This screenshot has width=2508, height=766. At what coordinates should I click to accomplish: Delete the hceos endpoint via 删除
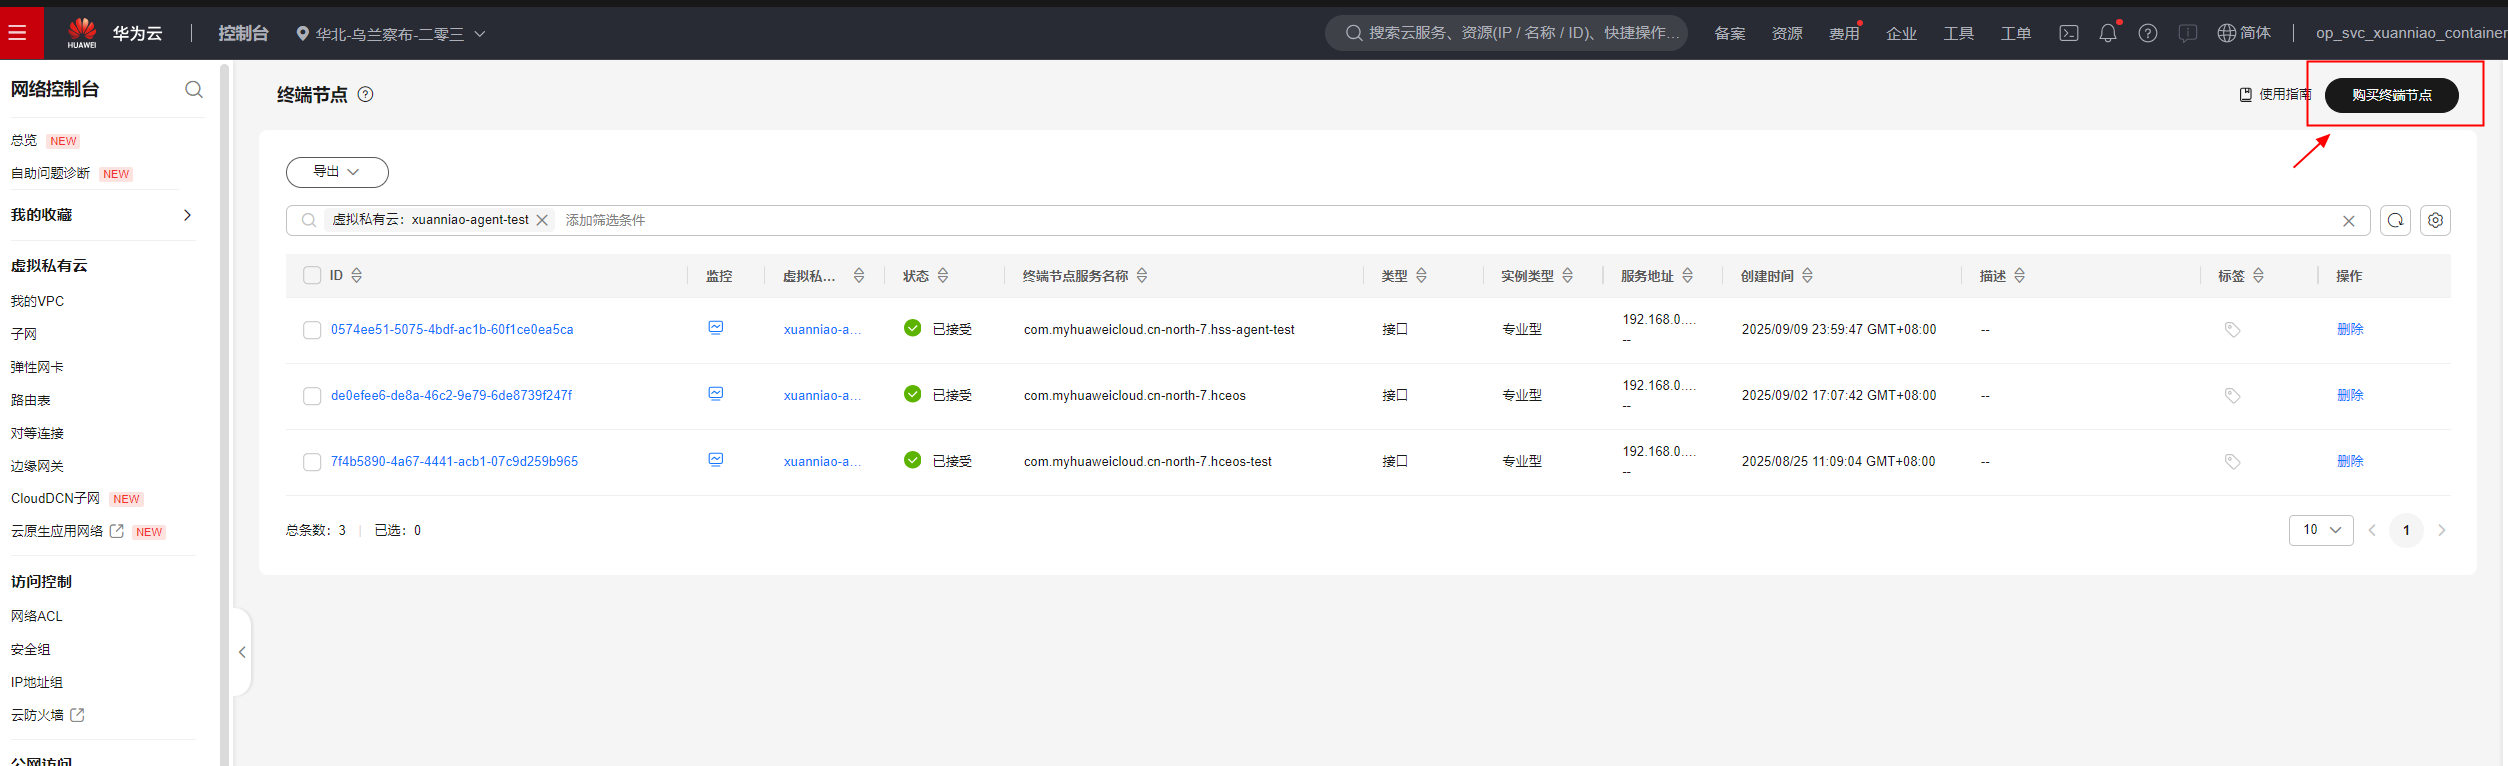coord(2350,395)
